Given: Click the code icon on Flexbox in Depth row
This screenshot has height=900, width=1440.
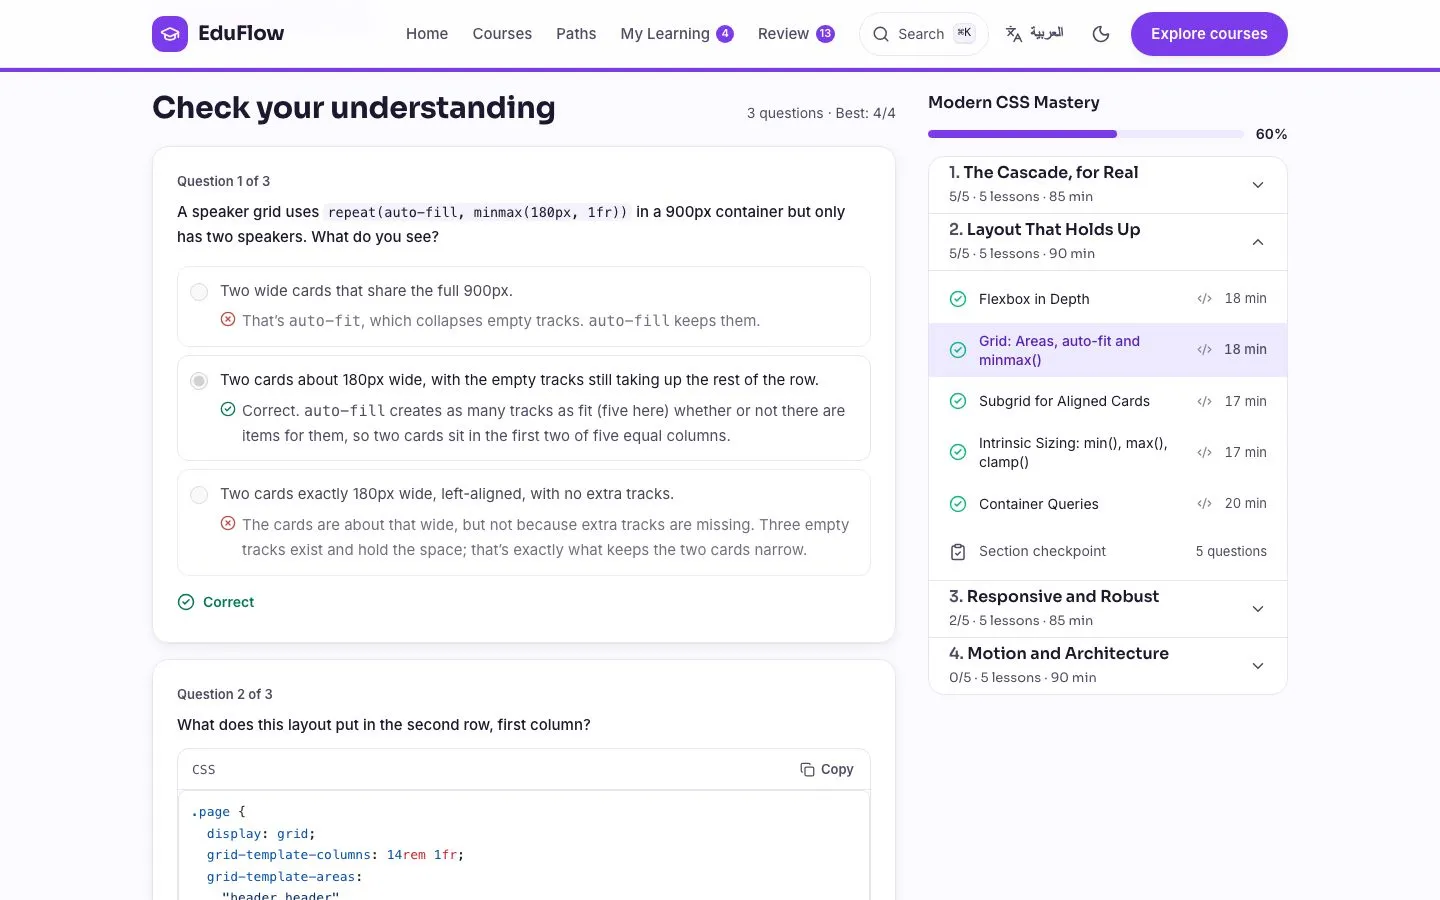Looking at the screenshot, I should 1205,299.
